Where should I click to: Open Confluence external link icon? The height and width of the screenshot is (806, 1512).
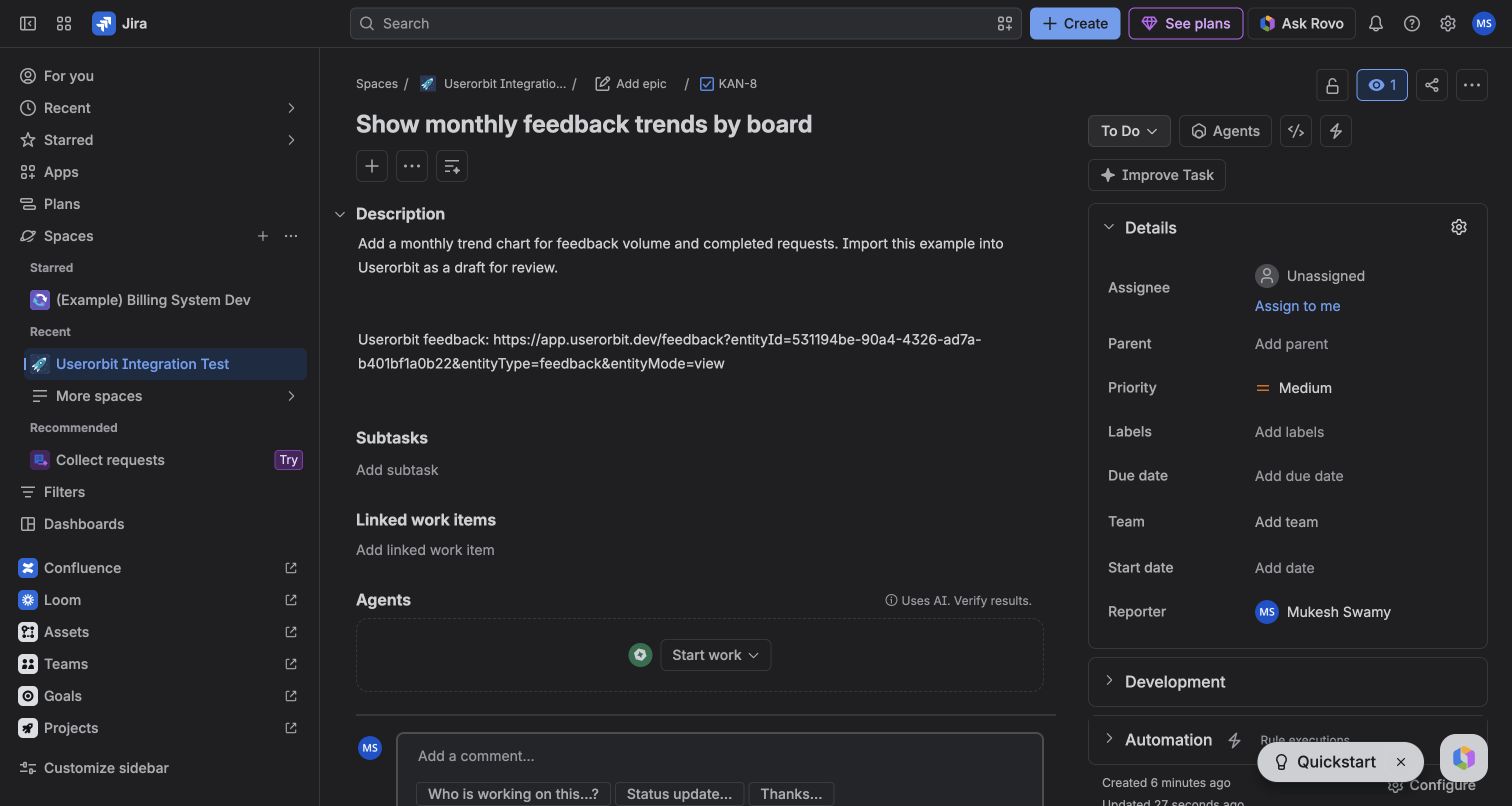point(291,568)
